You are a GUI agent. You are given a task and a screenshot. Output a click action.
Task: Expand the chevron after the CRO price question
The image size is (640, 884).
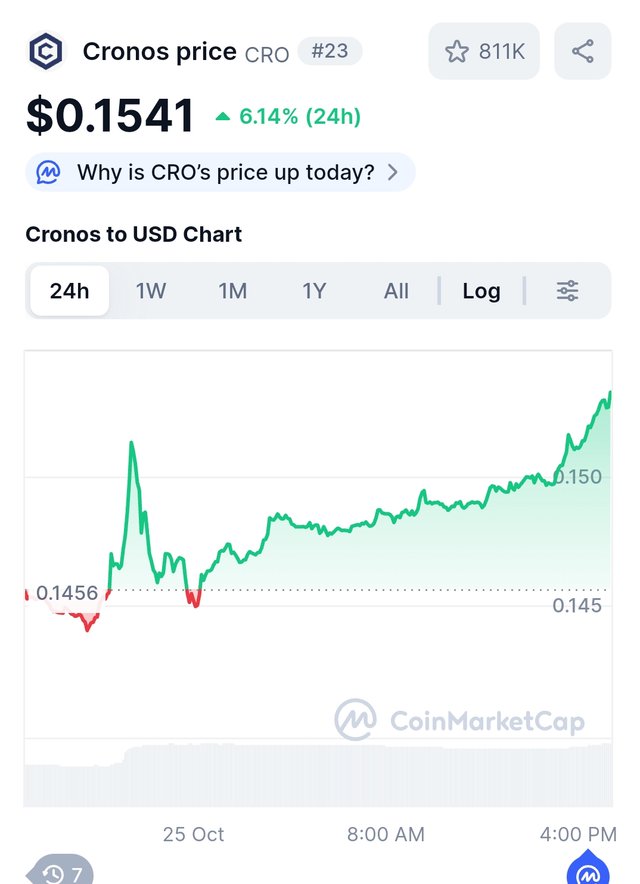click(393, 172)
